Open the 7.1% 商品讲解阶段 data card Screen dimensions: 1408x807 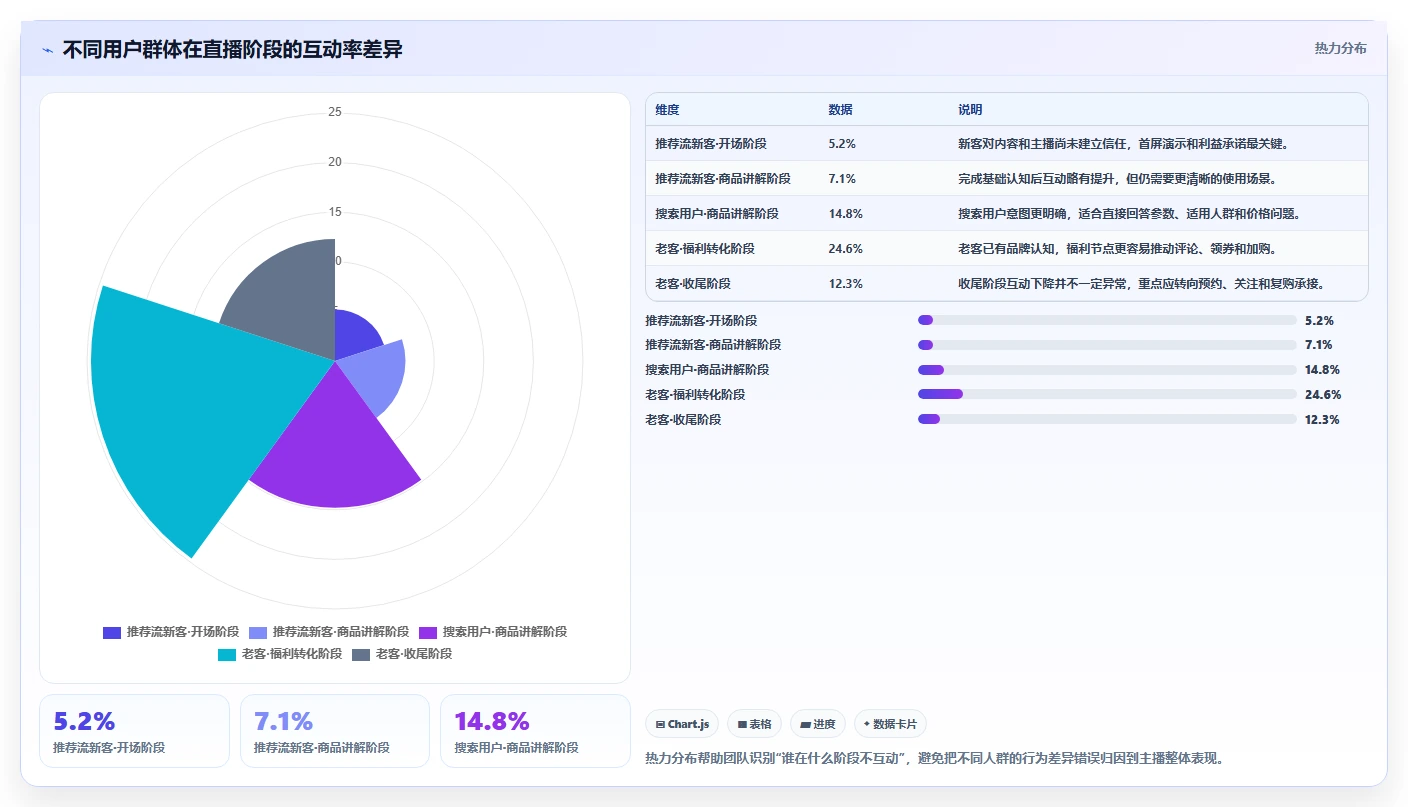pyautogui.click(x=335, y=731)
